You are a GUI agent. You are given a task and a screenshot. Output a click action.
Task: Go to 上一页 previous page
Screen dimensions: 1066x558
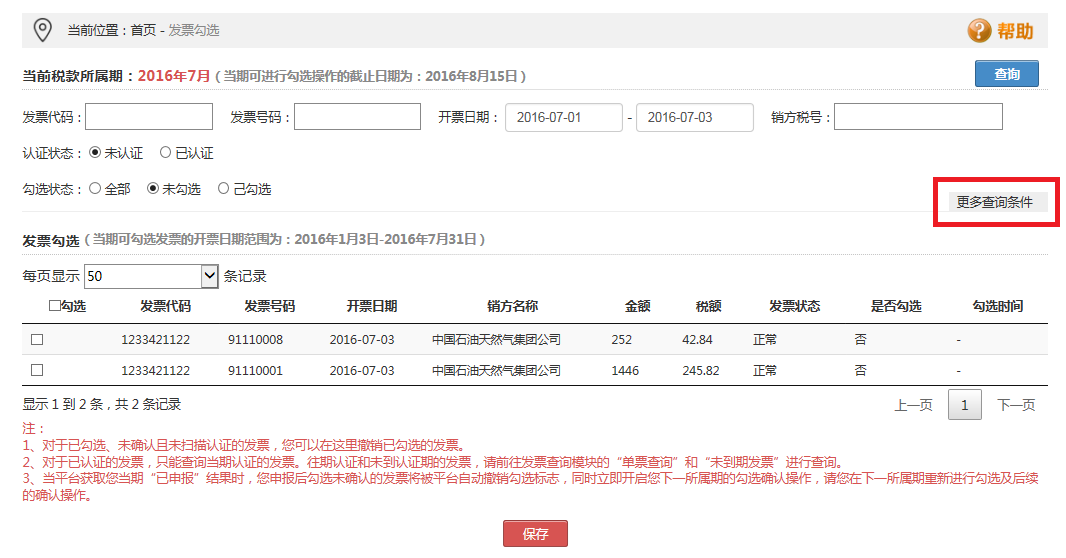click(x=913, y=405)
